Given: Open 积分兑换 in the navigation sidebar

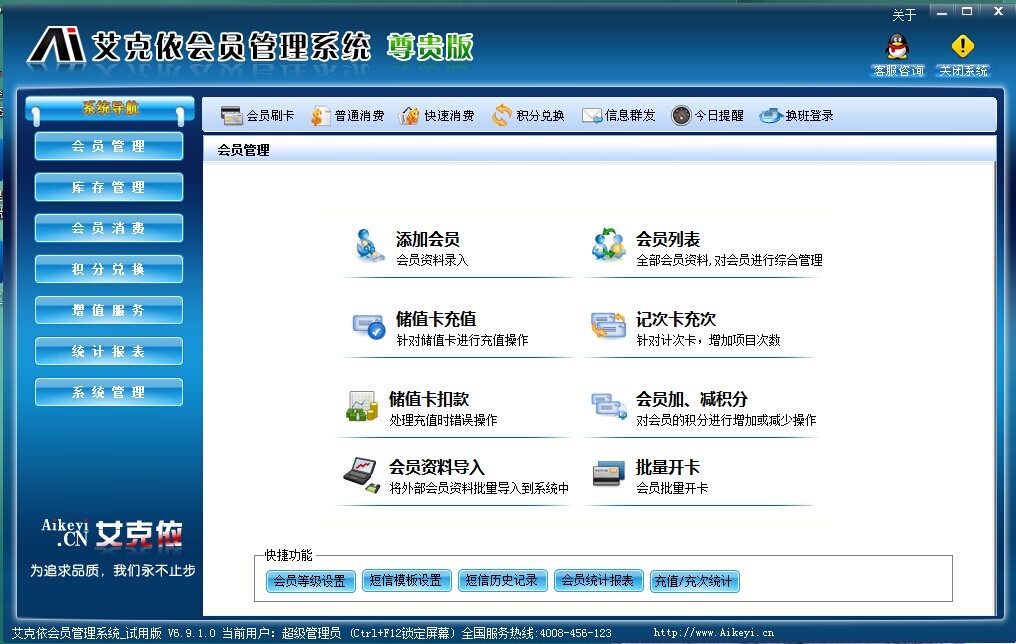Looking at the screenshot, I should [109, 269].
